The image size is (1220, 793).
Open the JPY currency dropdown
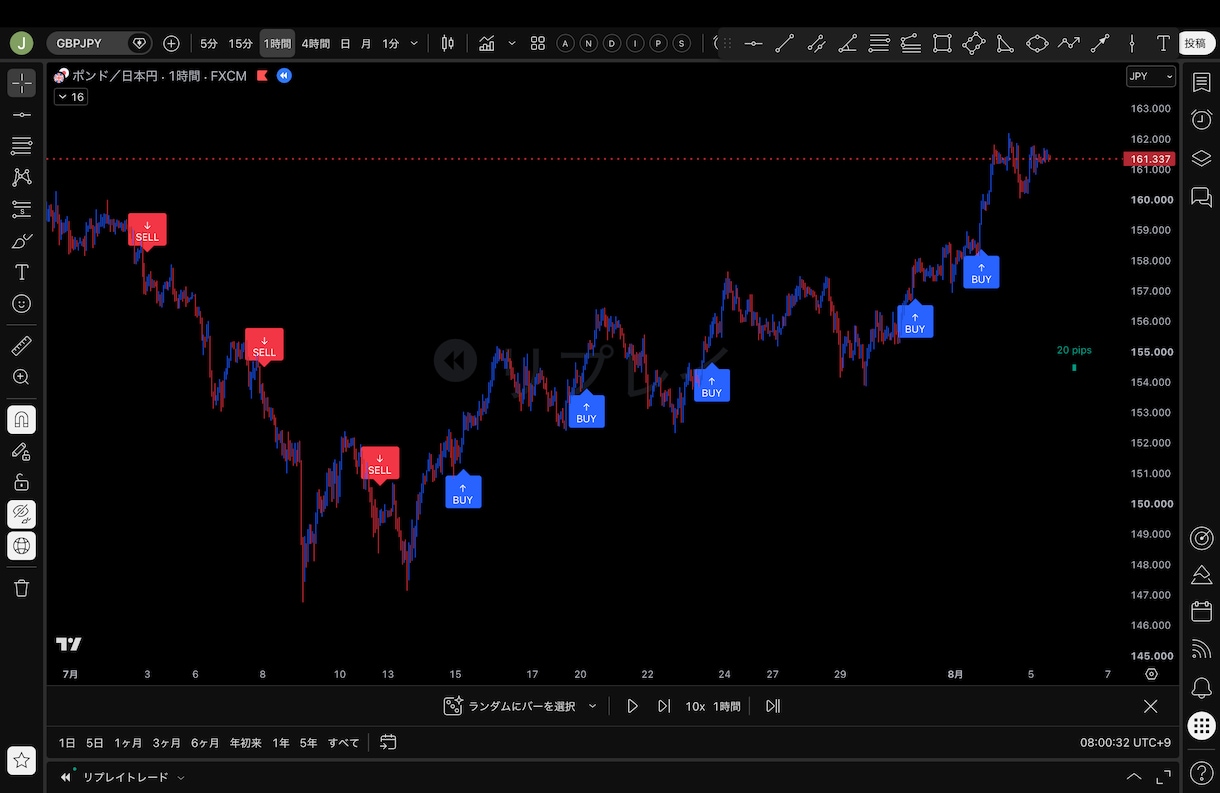pyautogui.click(x=1151, y=77)
